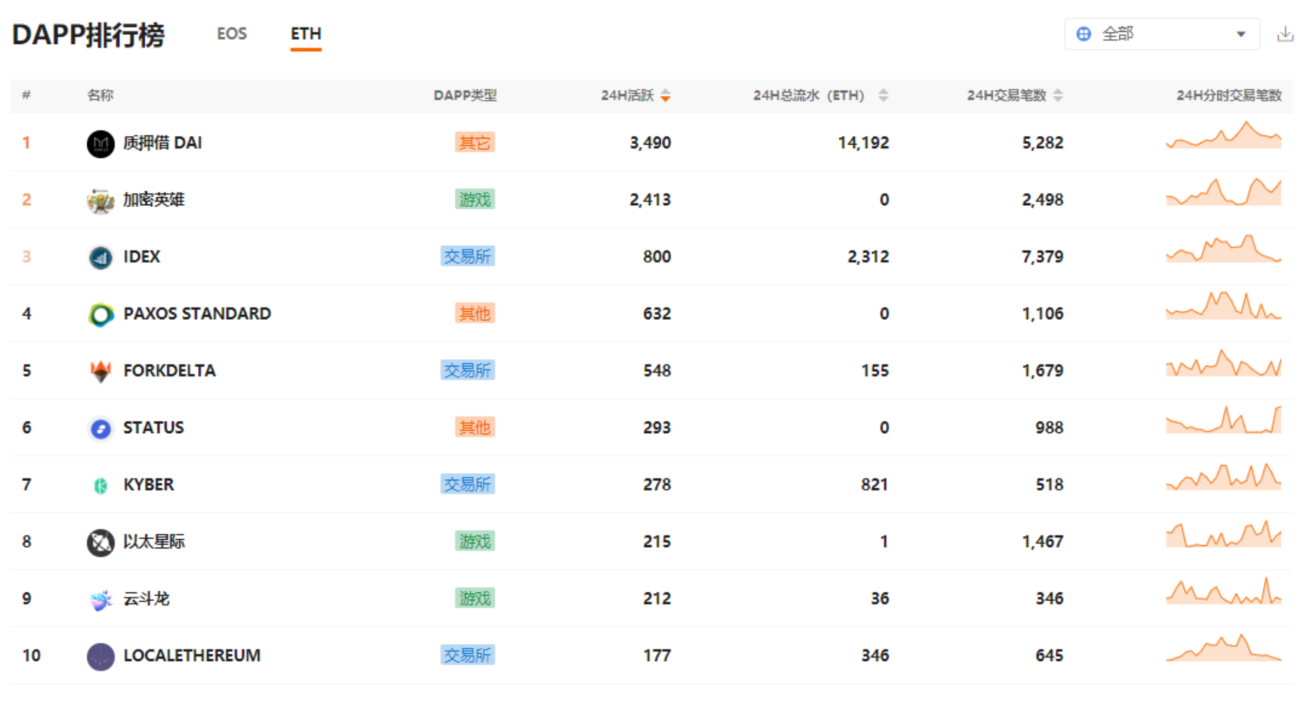Click the 24H活跃 value 3,490

[x=650, y=143]
